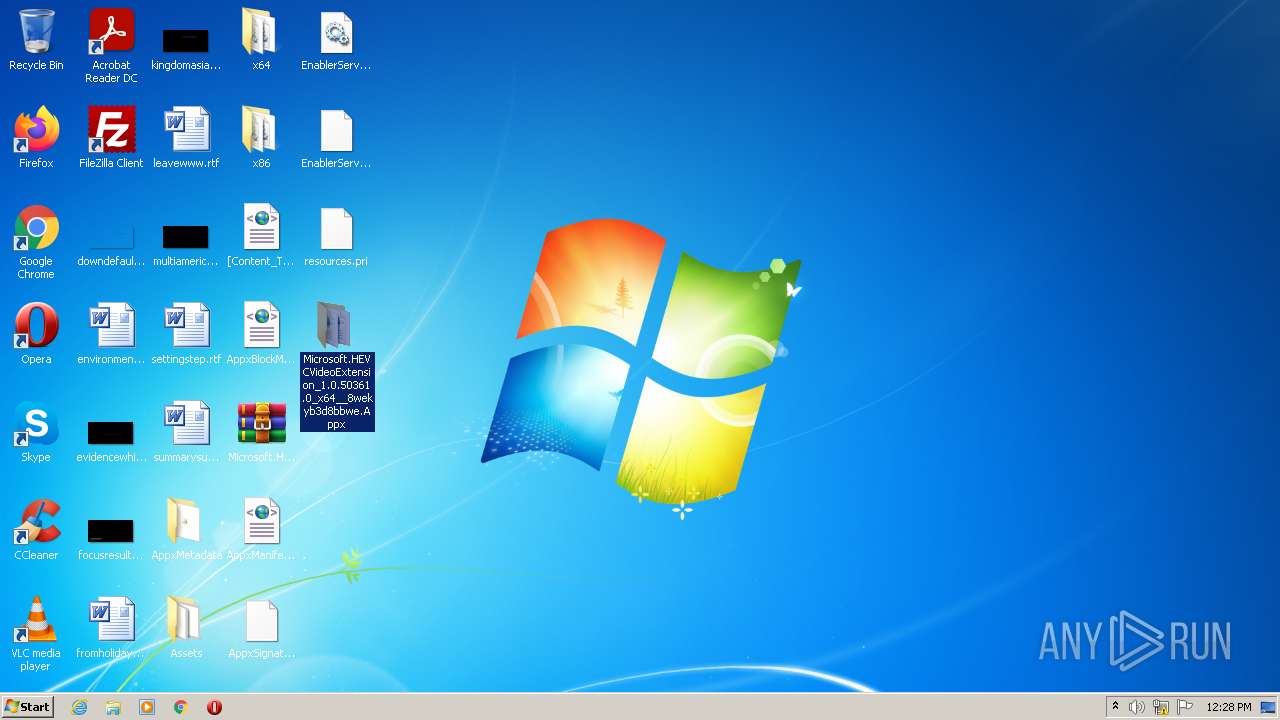Select the VLC media player shortcut
The width and height of the screenshot is (1280, 720).
coord(36,635)
